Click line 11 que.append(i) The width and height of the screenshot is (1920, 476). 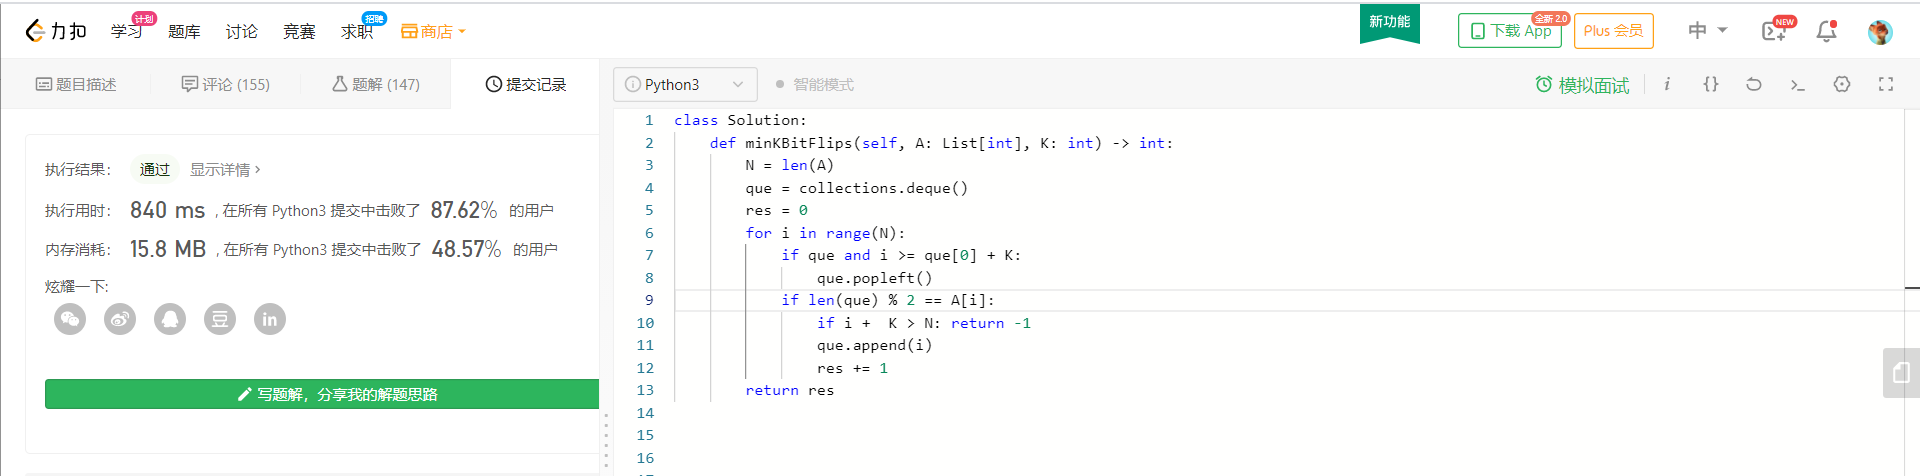[x=874, y=345]
